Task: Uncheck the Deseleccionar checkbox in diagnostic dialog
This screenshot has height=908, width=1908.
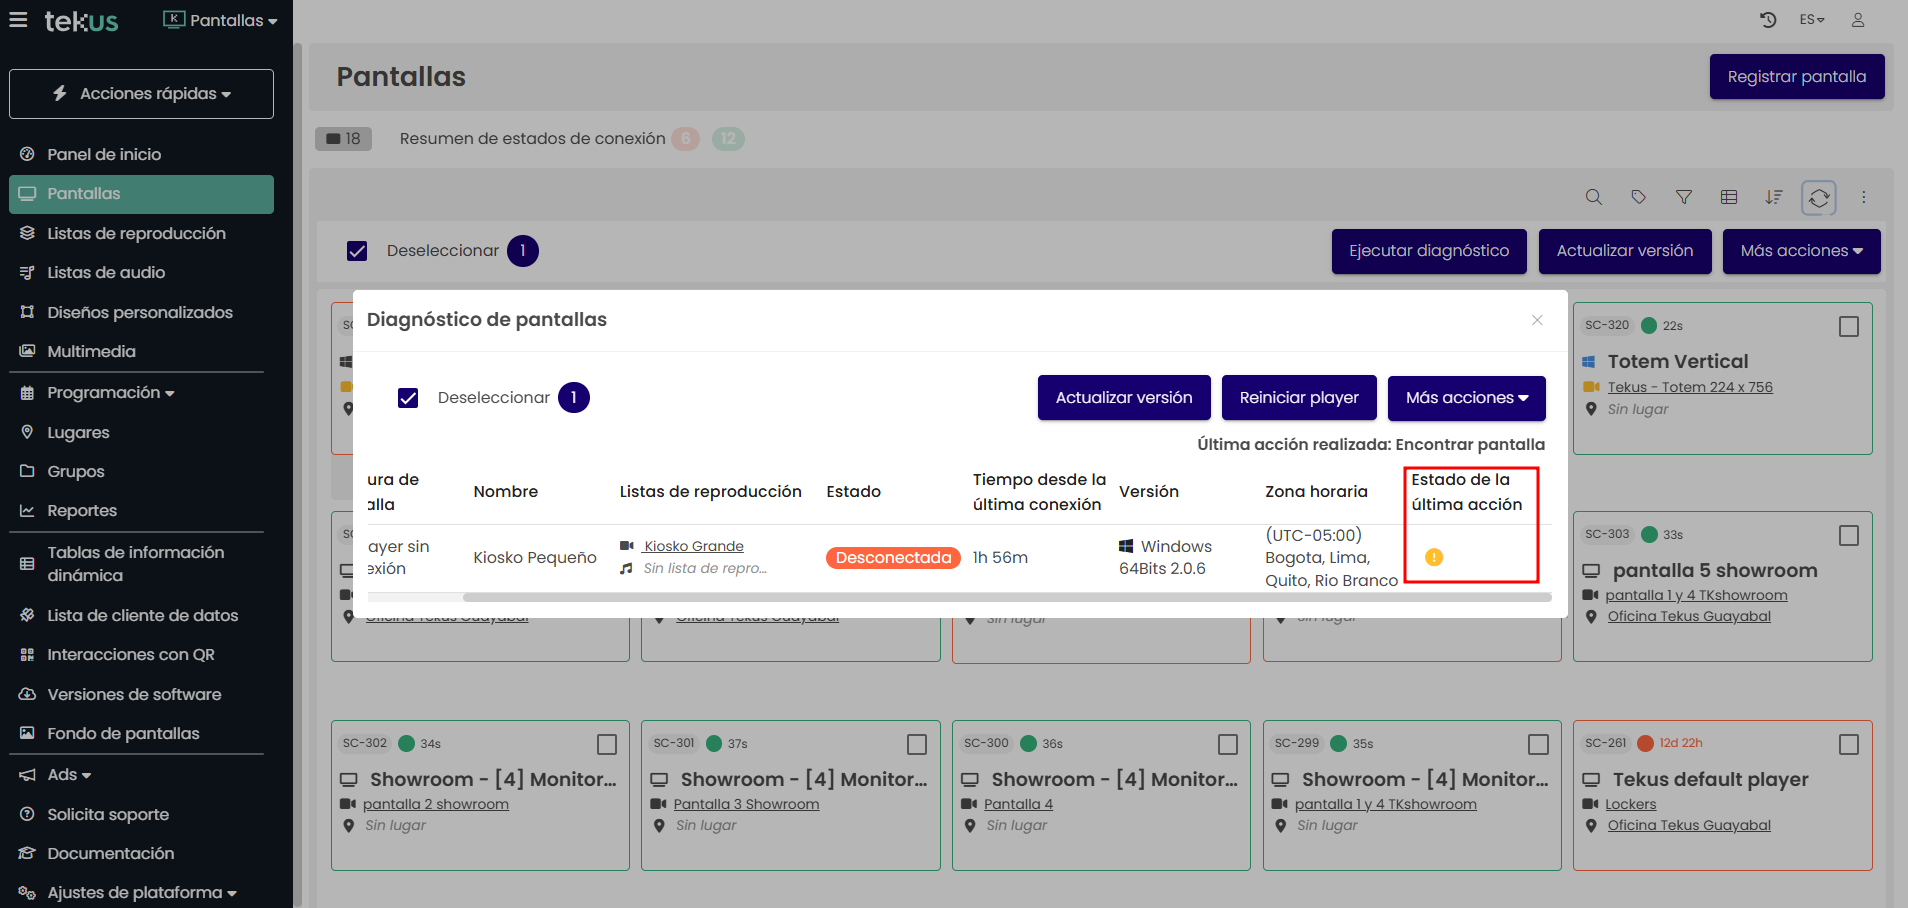Action: point(408,398)
